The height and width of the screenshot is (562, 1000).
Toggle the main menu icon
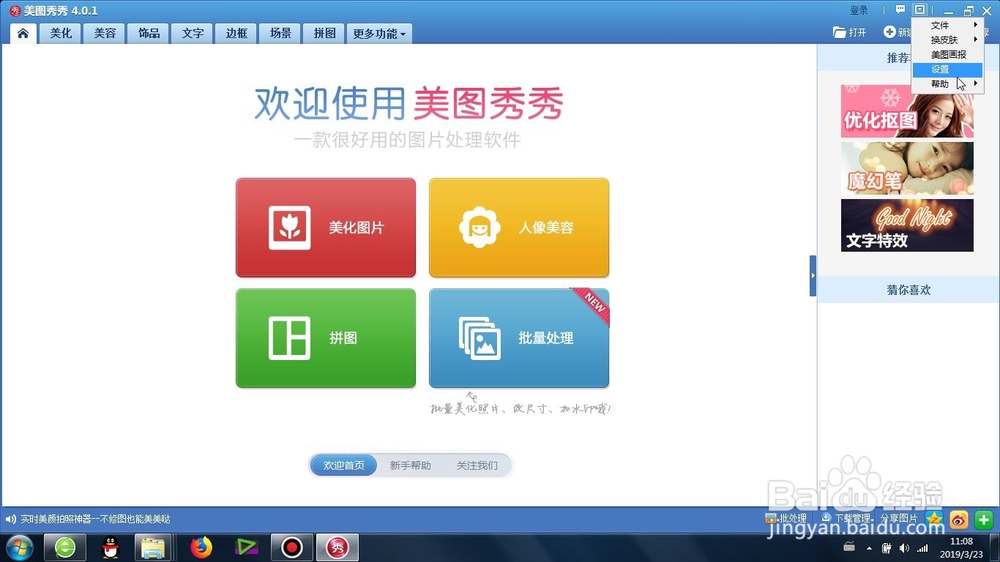coord(920,10)
